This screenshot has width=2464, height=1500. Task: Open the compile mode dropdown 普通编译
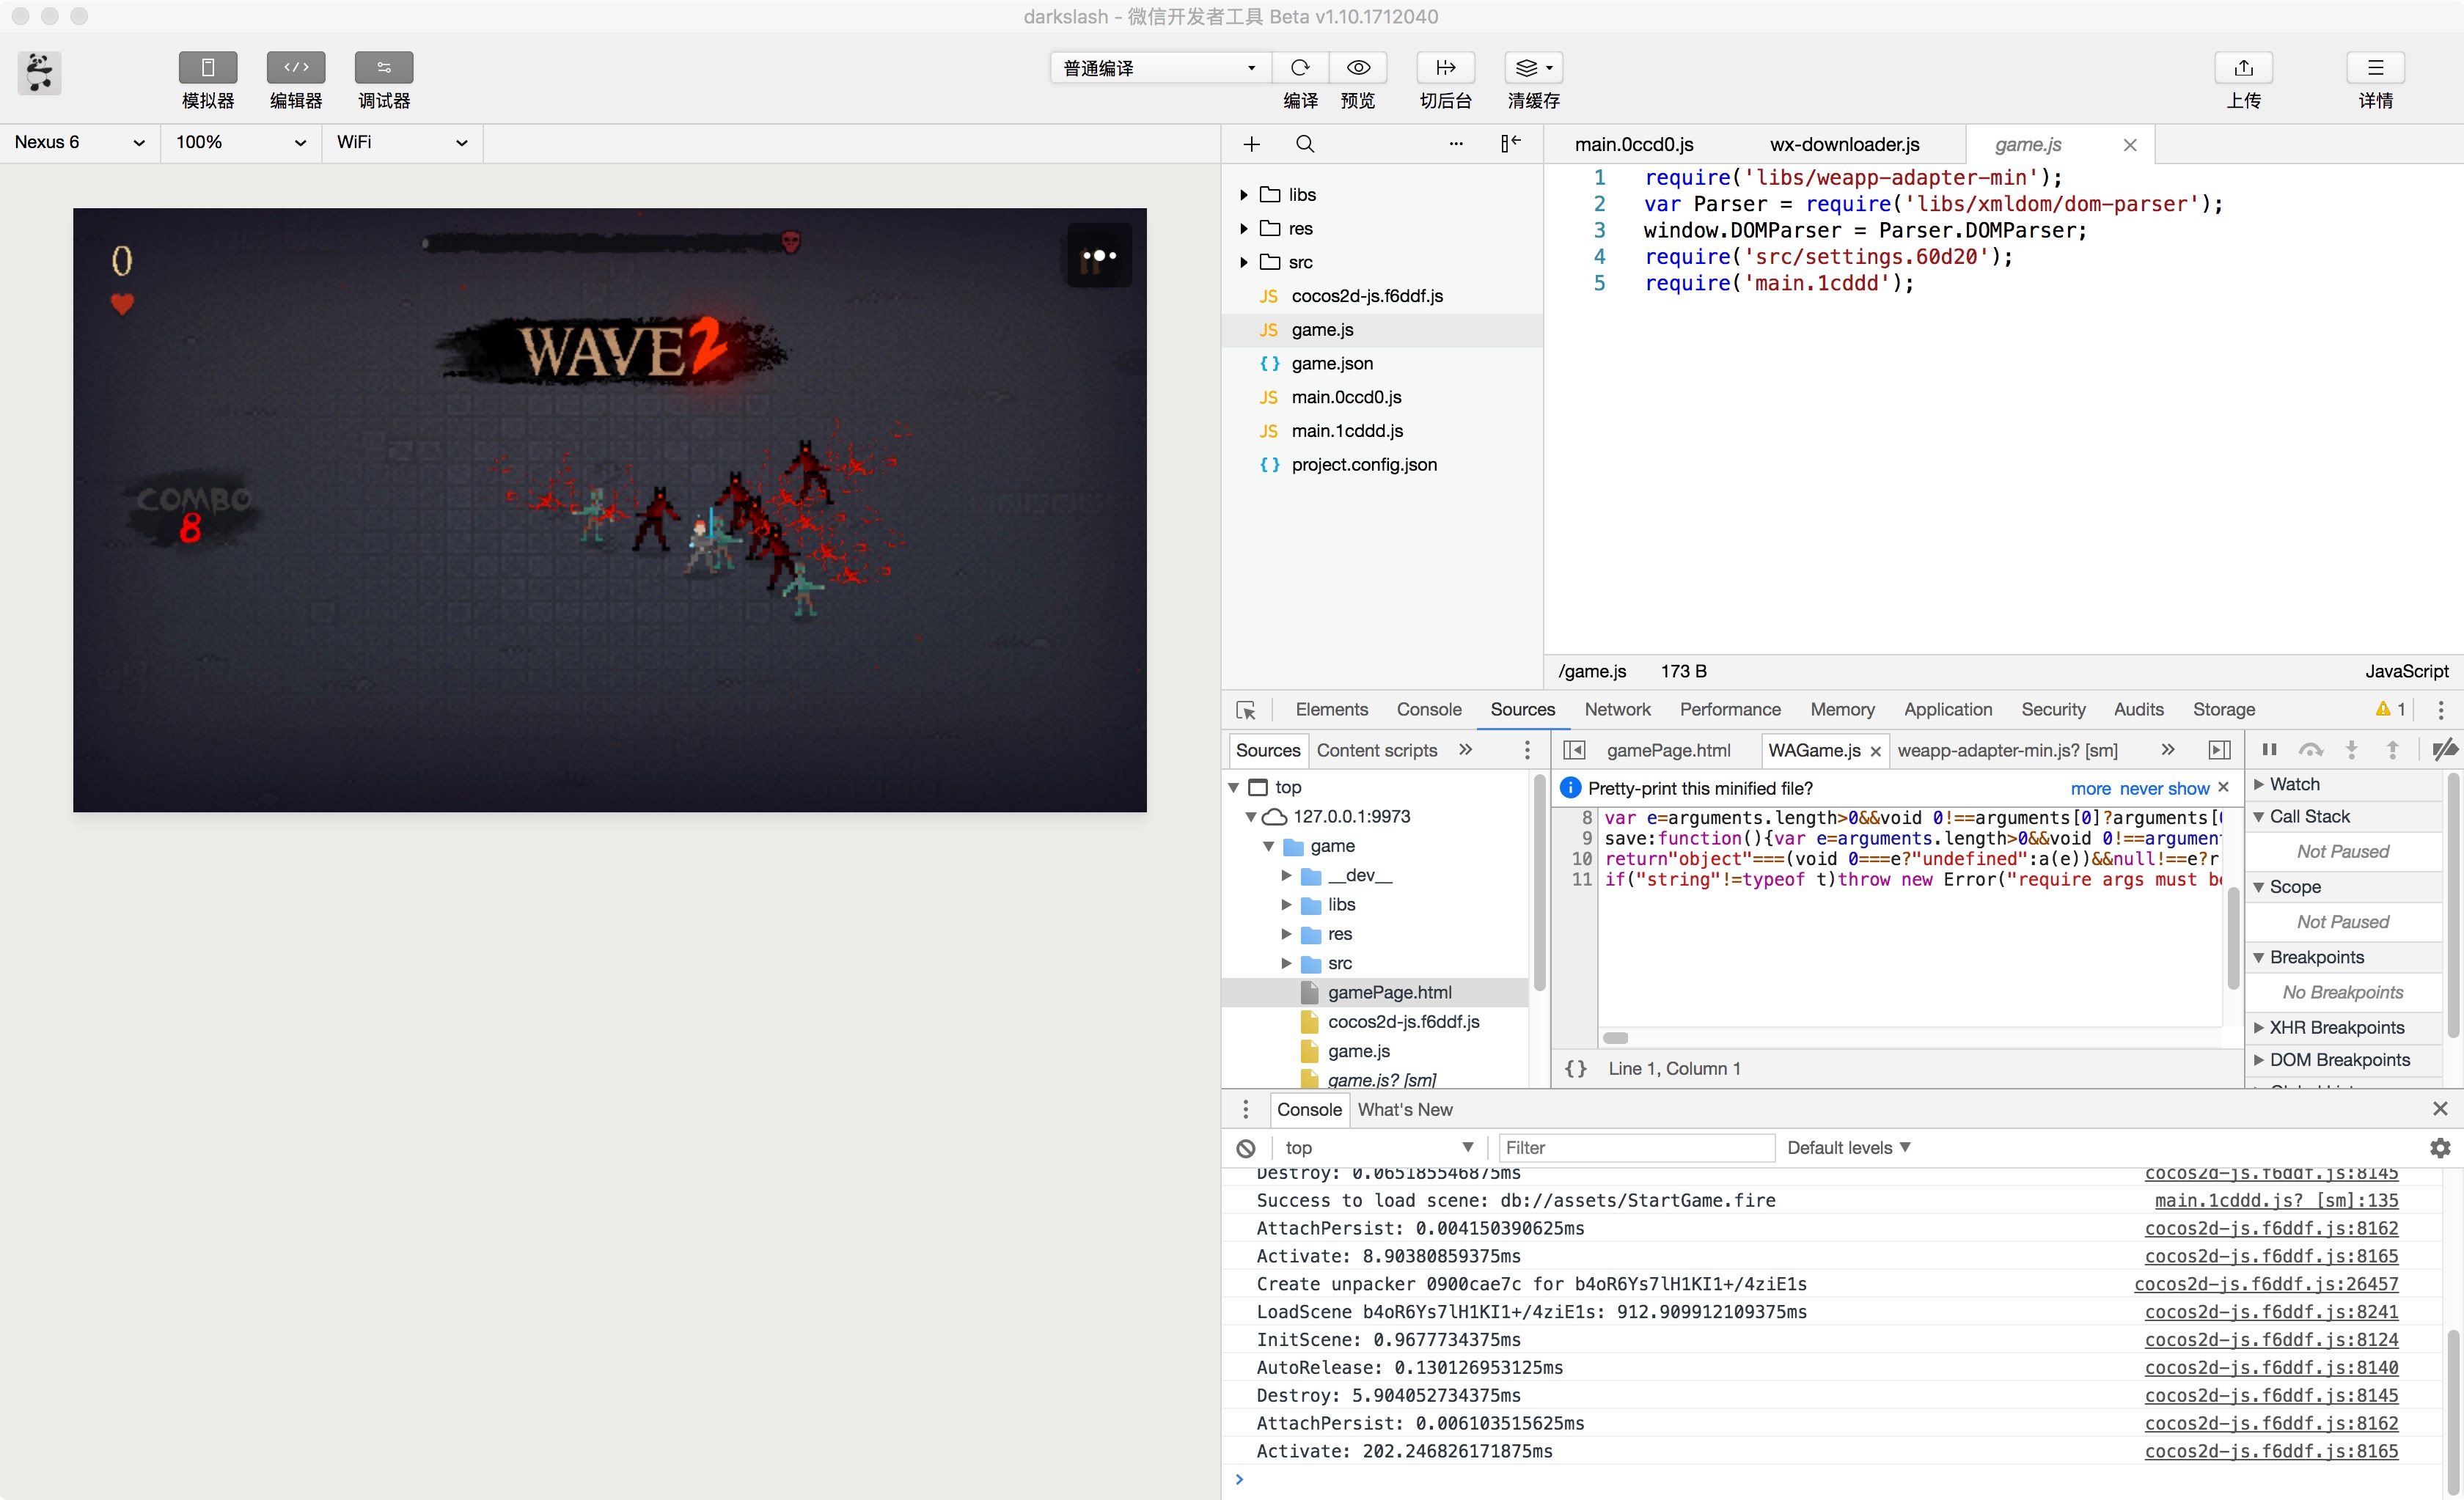point(1160,68)
